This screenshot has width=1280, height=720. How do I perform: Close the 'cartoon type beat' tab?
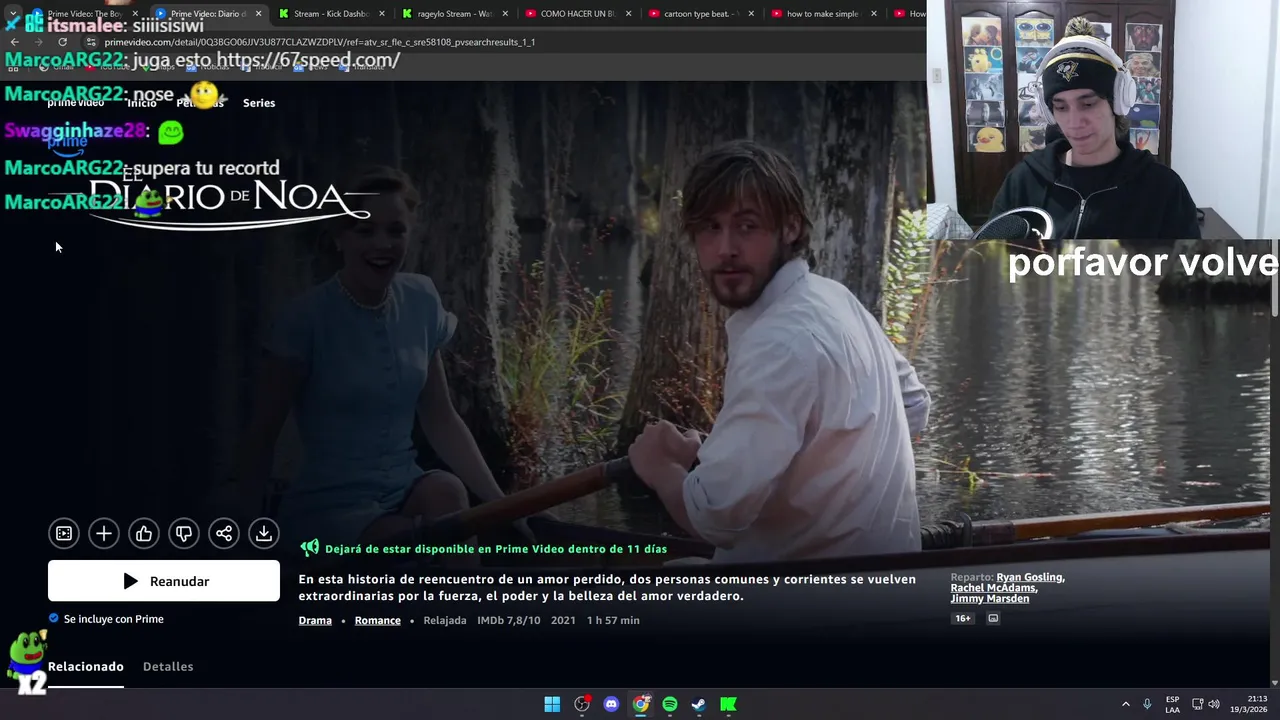[x=751, y=14]
